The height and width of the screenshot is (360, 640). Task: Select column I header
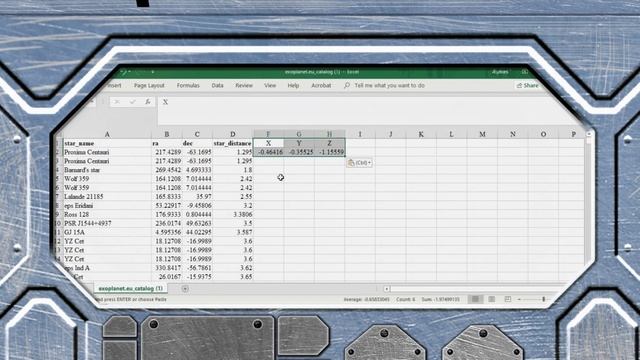coord(360,134)
